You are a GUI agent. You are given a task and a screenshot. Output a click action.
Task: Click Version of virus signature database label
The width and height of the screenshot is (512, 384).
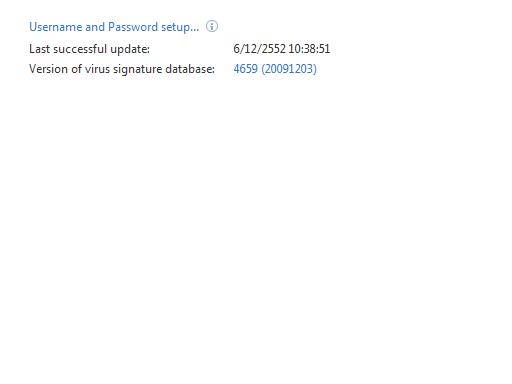(122, 69)
